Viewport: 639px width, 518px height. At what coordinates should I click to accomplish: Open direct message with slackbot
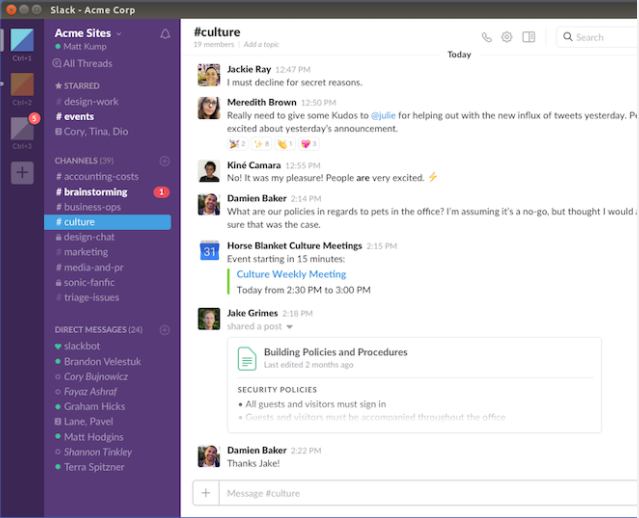click(x=77, y=346)
